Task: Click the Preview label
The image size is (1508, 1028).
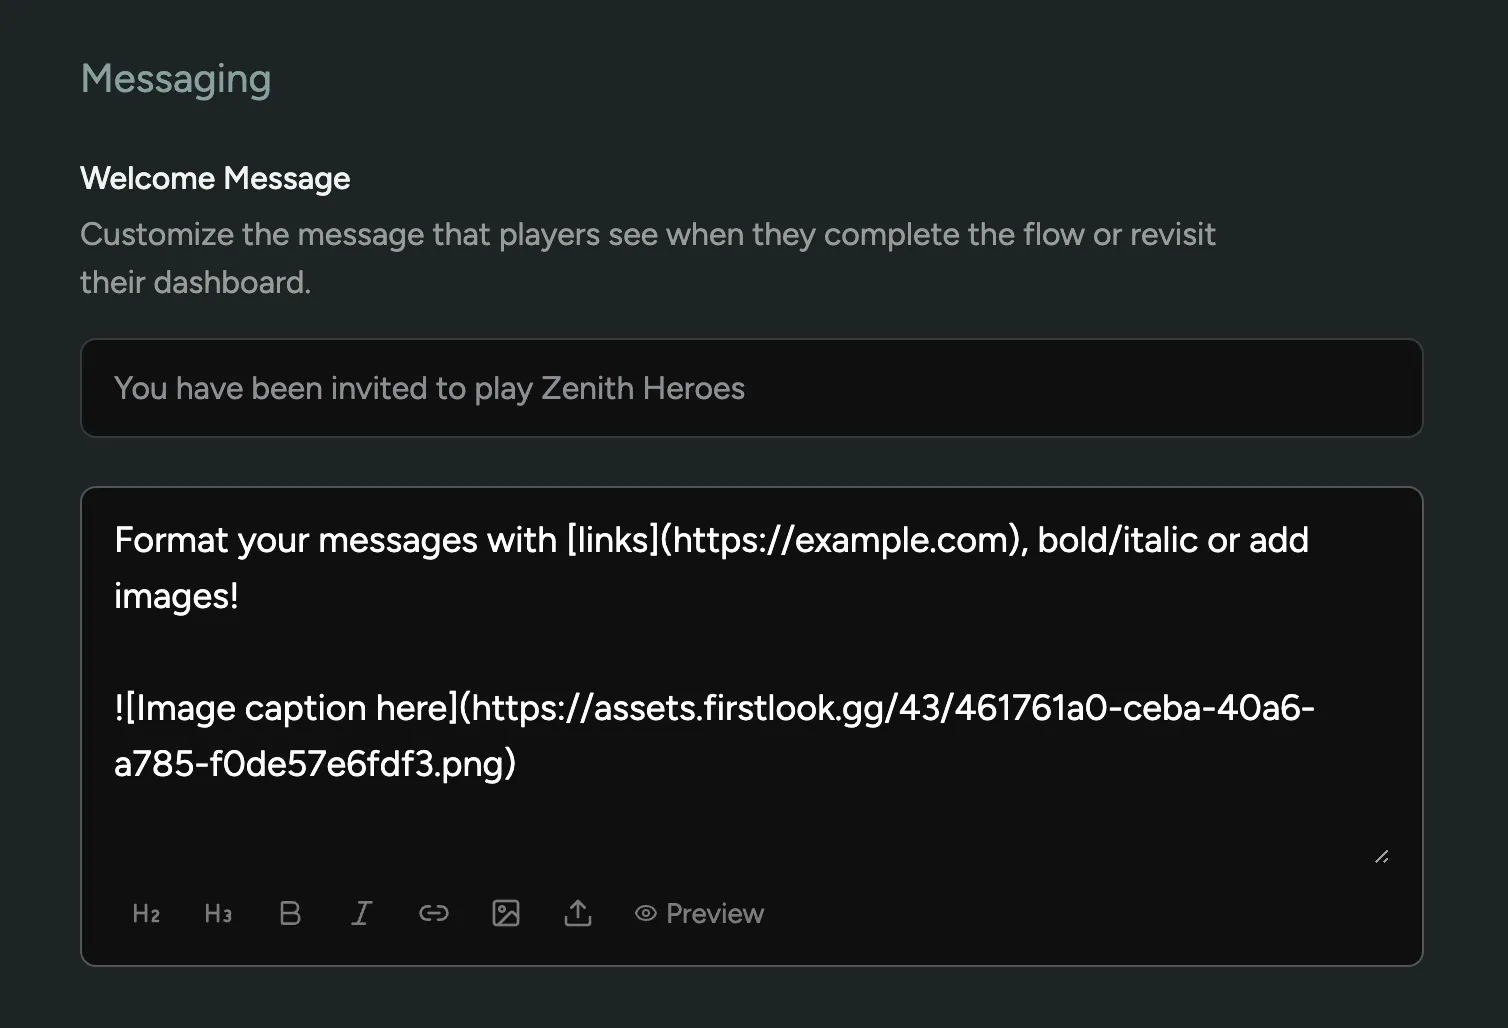Action: tap(716, 913)
